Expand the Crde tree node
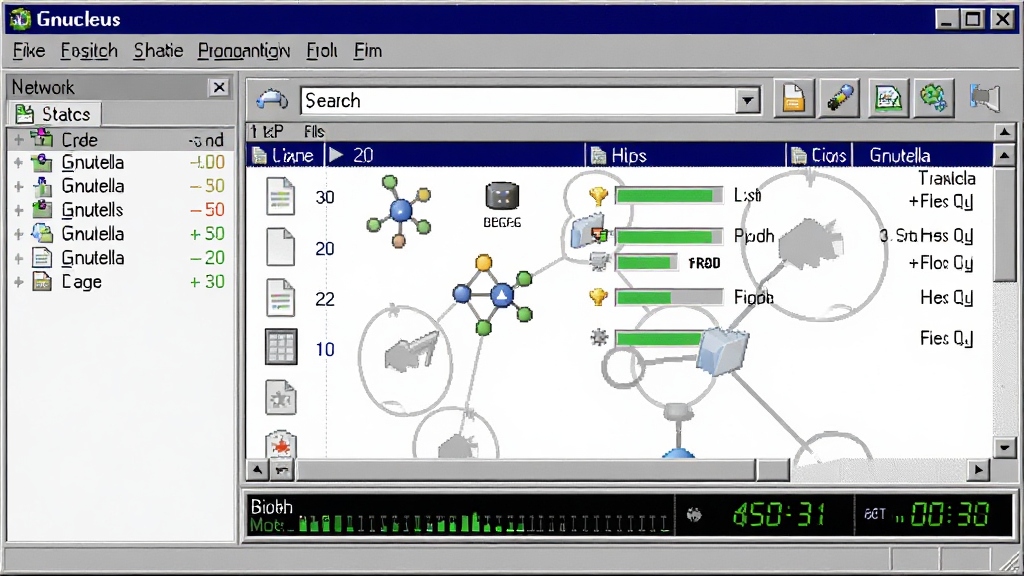Viewport: 1024px width, 576px height. [19, 139]
